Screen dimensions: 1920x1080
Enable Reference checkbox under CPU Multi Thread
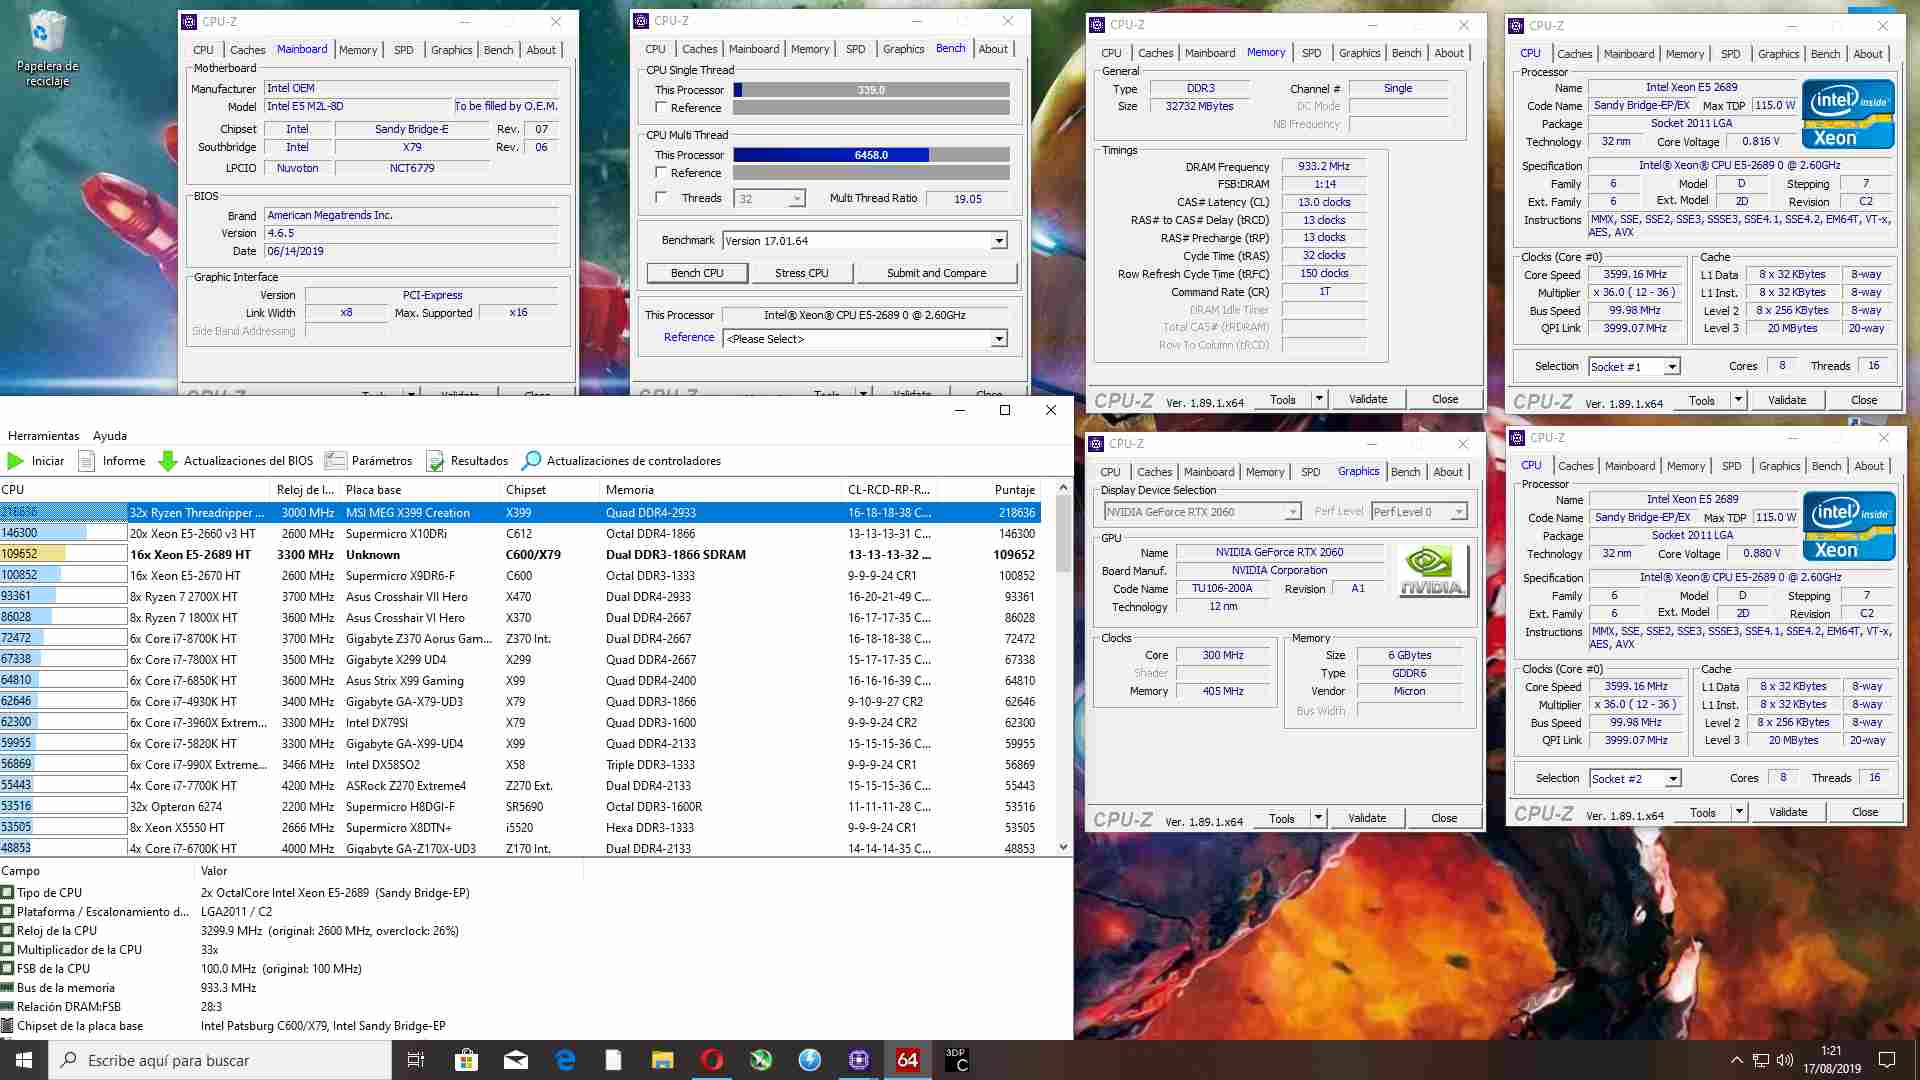tap(661, 173)
